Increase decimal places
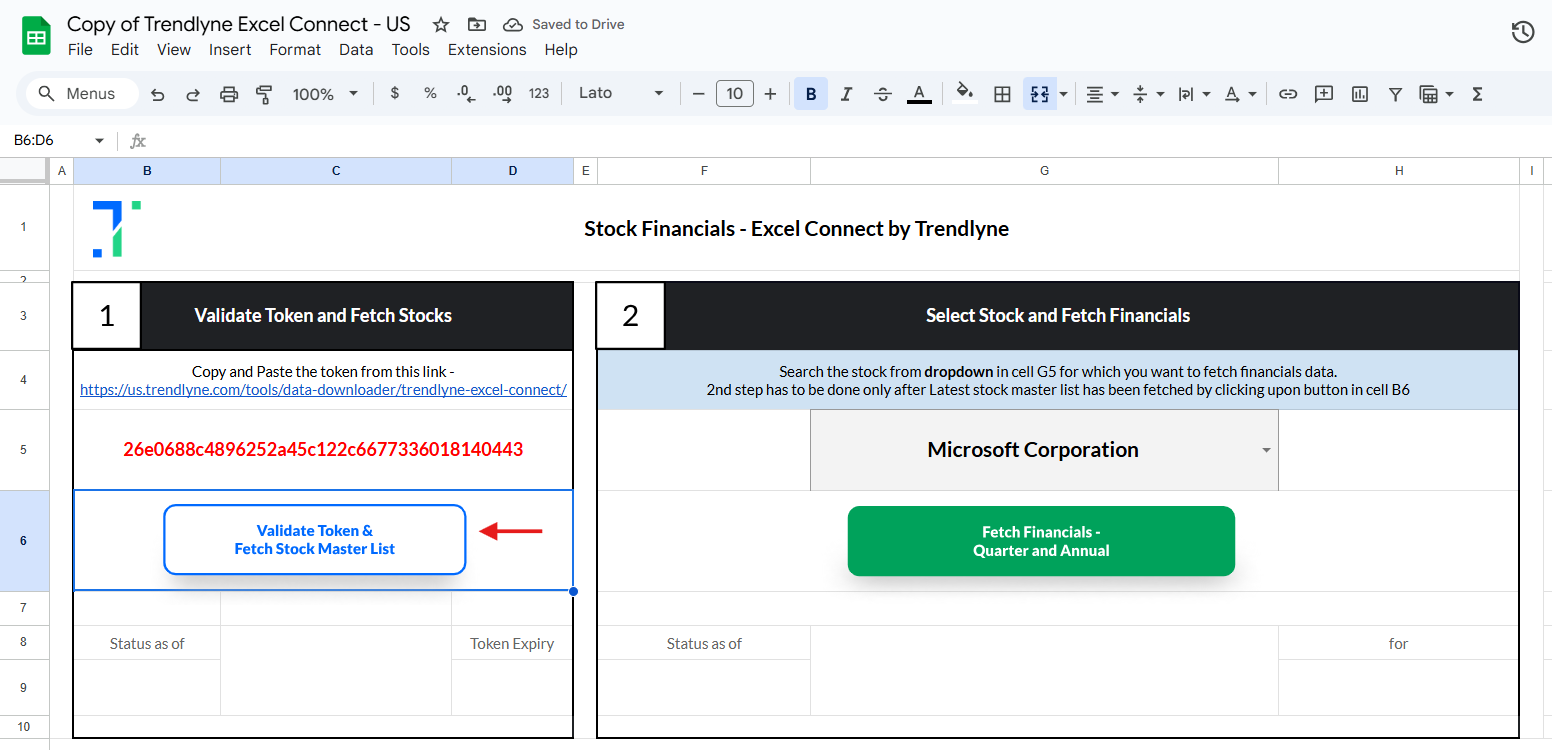This screenshot has width=1552, height=750. point(503,93)
